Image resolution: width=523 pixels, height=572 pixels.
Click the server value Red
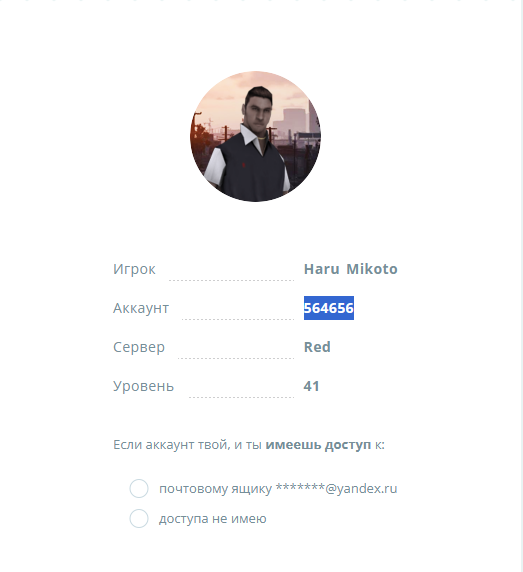click(x=317, y=347)
